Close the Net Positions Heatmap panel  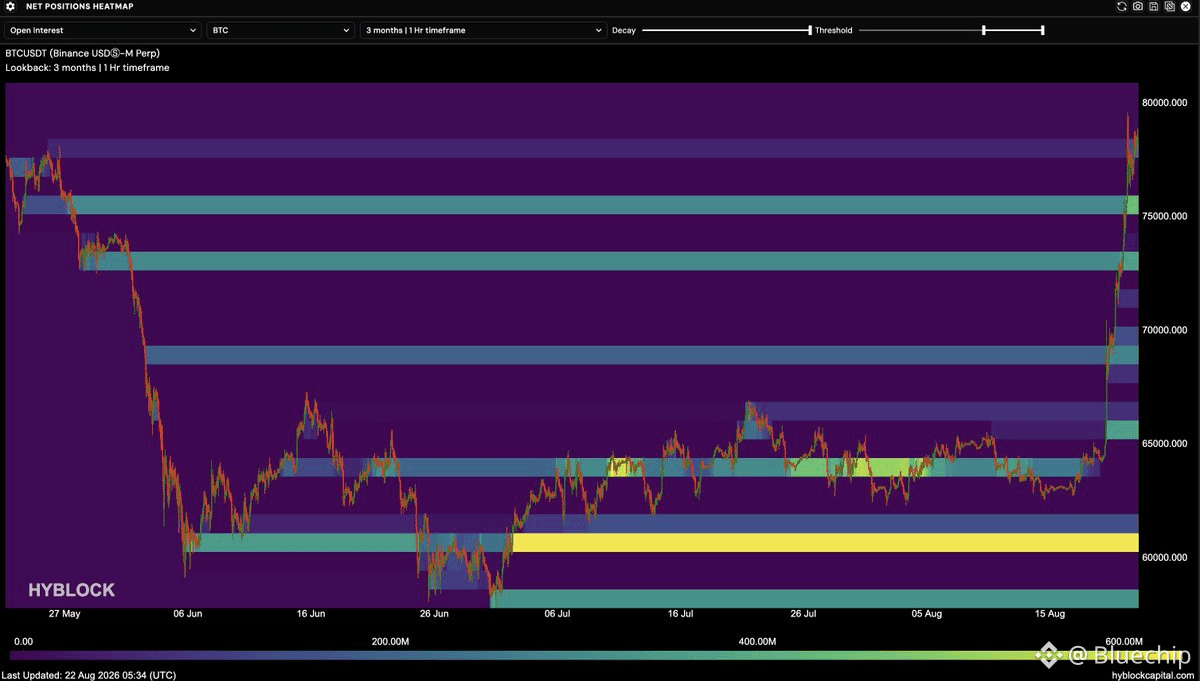(1187, 7)
